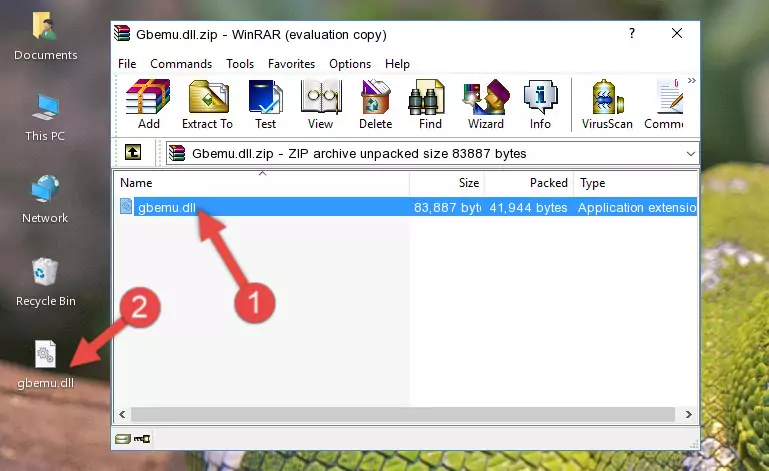Viewport: 769px width, 471px height.
Task: Click the gbemu.dll file icon in list
Action: (x=126, y=207)
